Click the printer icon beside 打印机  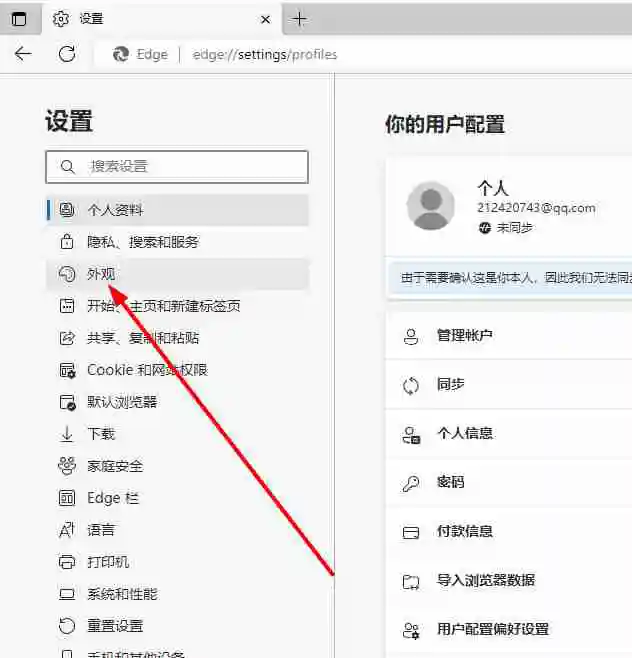click(x=67, y=562)
